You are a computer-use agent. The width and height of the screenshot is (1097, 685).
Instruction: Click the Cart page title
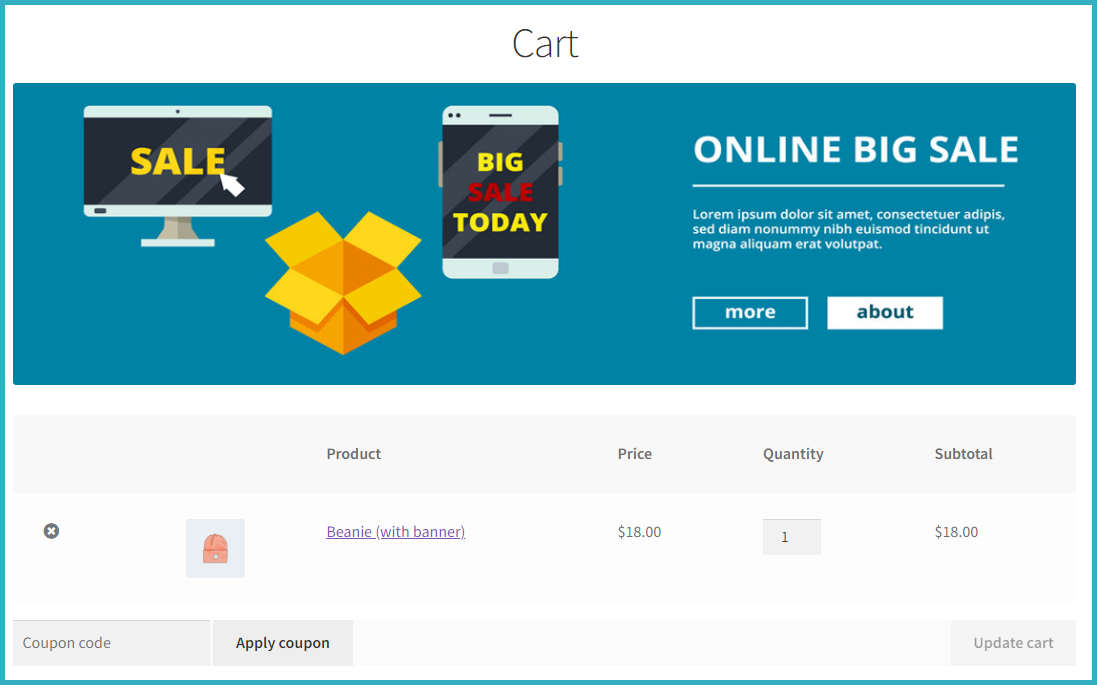(x=545, y=44)
